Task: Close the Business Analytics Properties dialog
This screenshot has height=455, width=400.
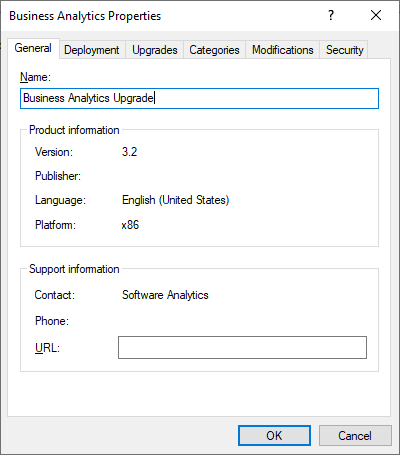Action: click(376, 15)
